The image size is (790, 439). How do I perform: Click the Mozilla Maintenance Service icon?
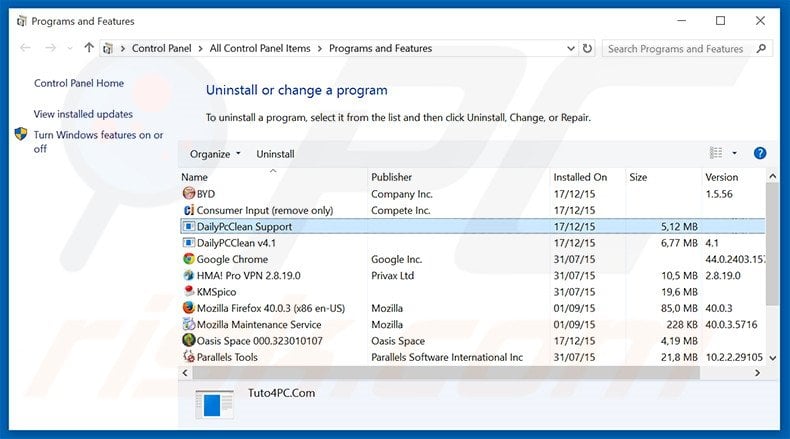click(x=188, y=324)
